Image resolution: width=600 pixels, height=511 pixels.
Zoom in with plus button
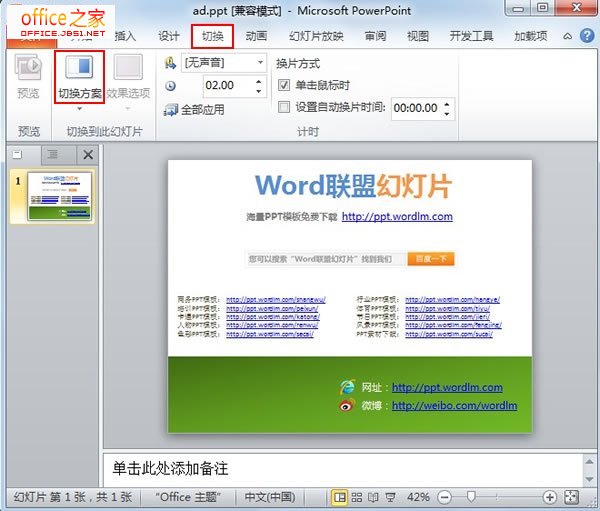(549, 497)
